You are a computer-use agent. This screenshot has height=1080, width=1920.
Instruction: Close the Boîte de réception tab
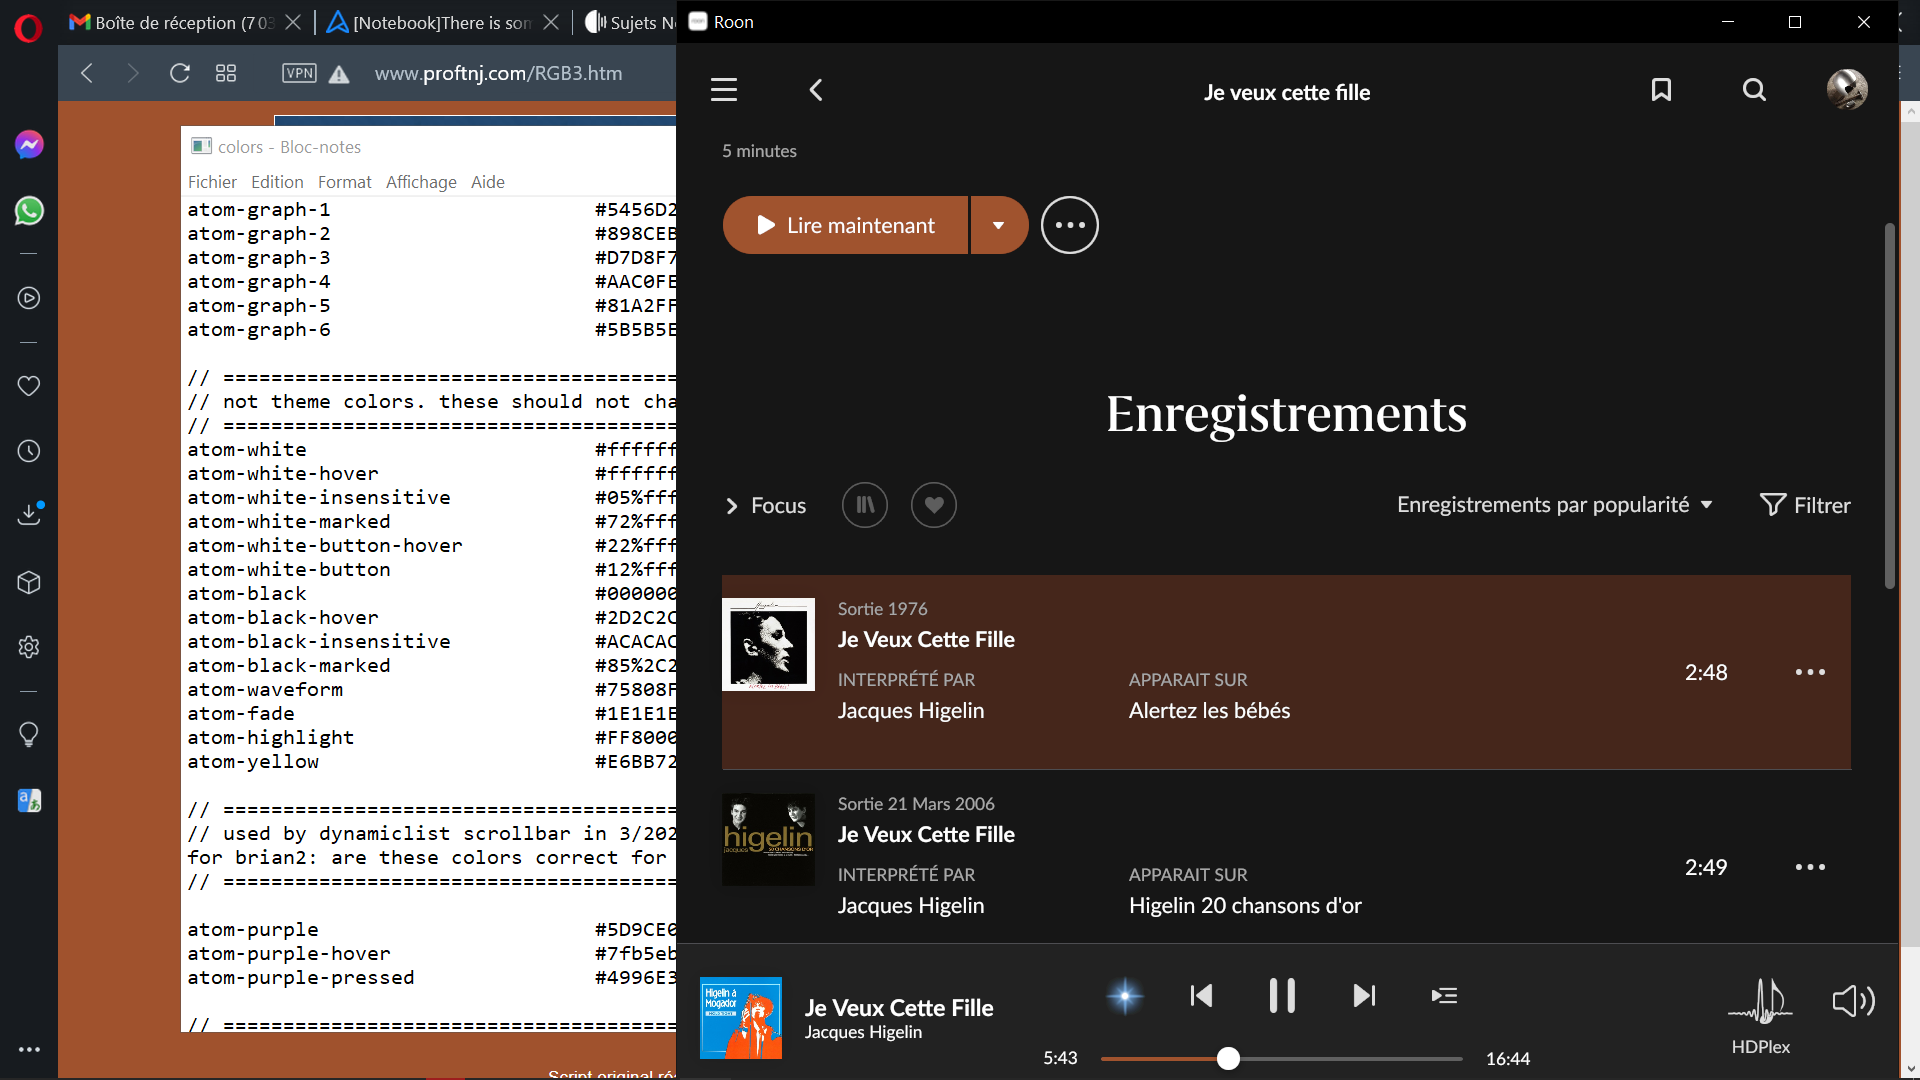pyautogui.click(x=293, y=22)
